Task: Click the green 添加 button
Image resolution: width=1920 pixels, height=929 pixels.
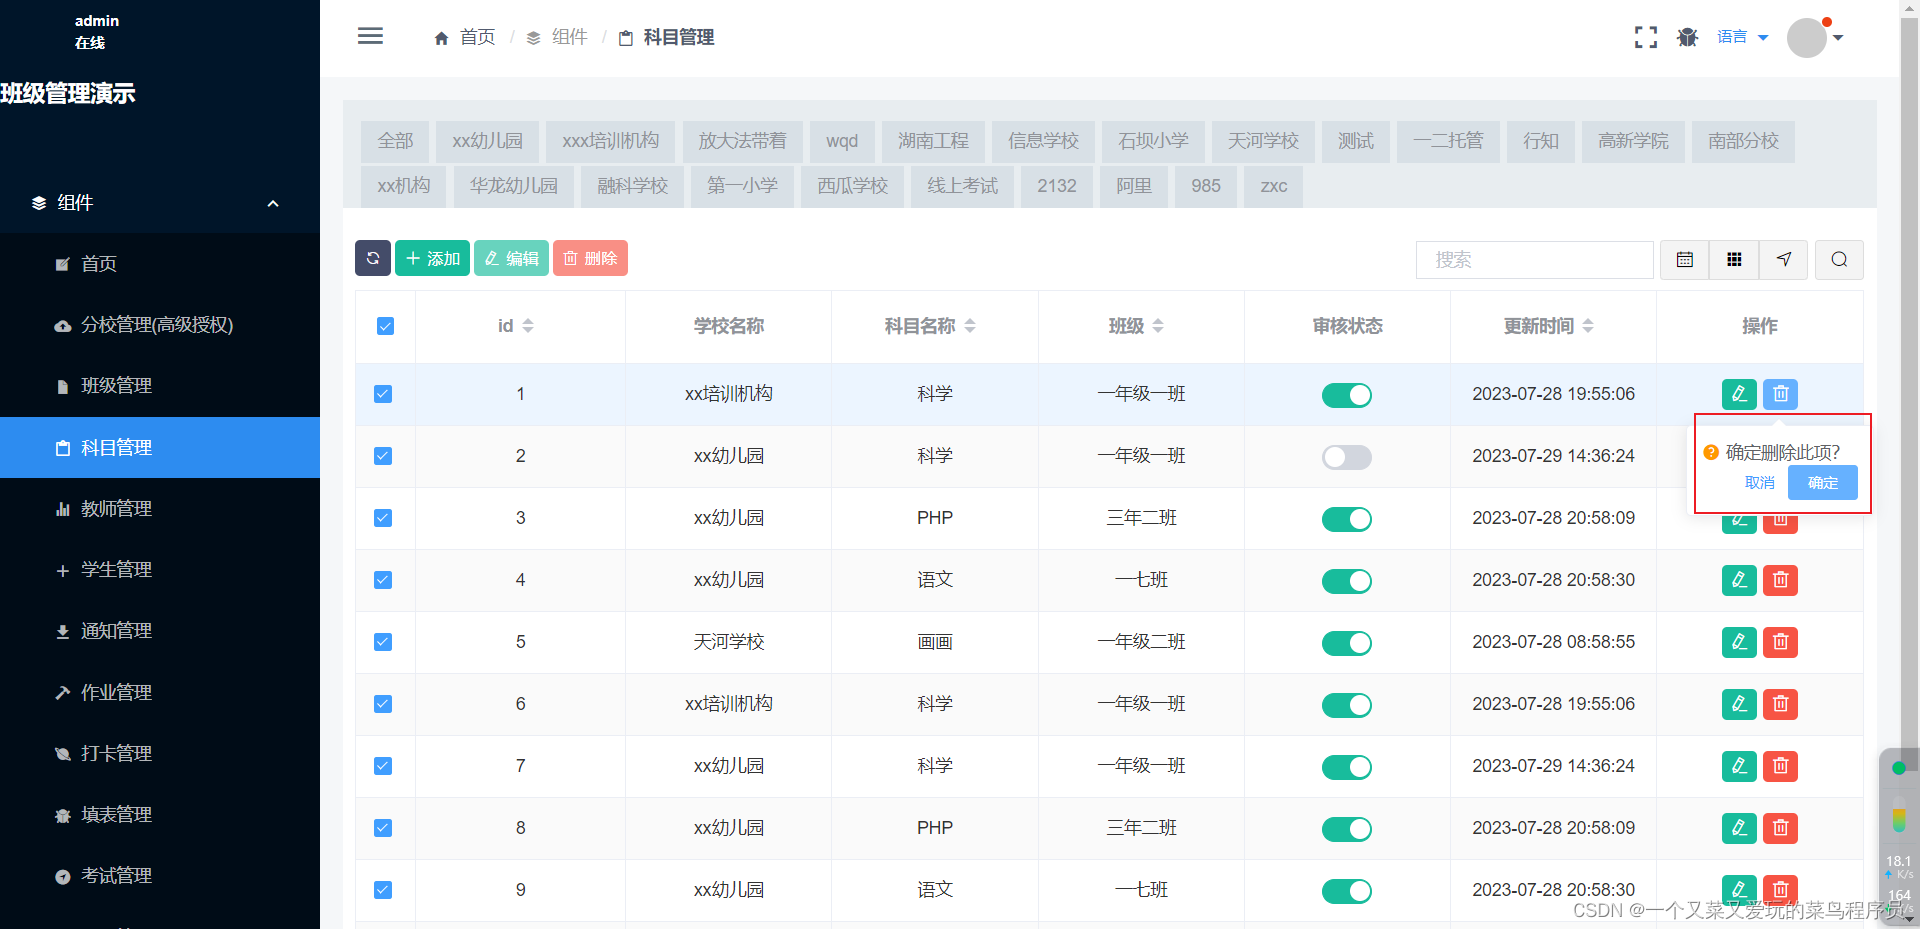Action: pos(432,258)
